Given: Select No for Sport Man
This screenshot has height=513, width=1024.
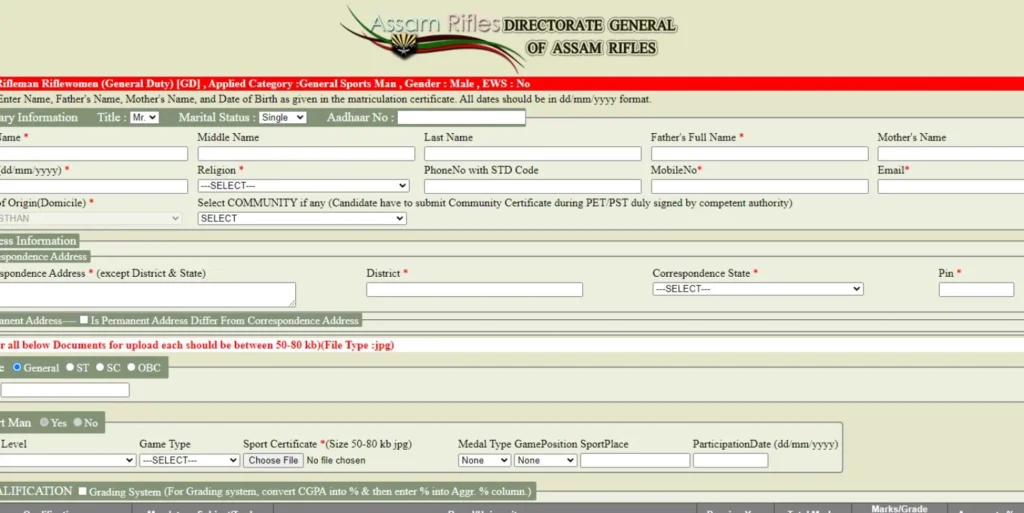Looking at the screenshot, I should (78, 422).
